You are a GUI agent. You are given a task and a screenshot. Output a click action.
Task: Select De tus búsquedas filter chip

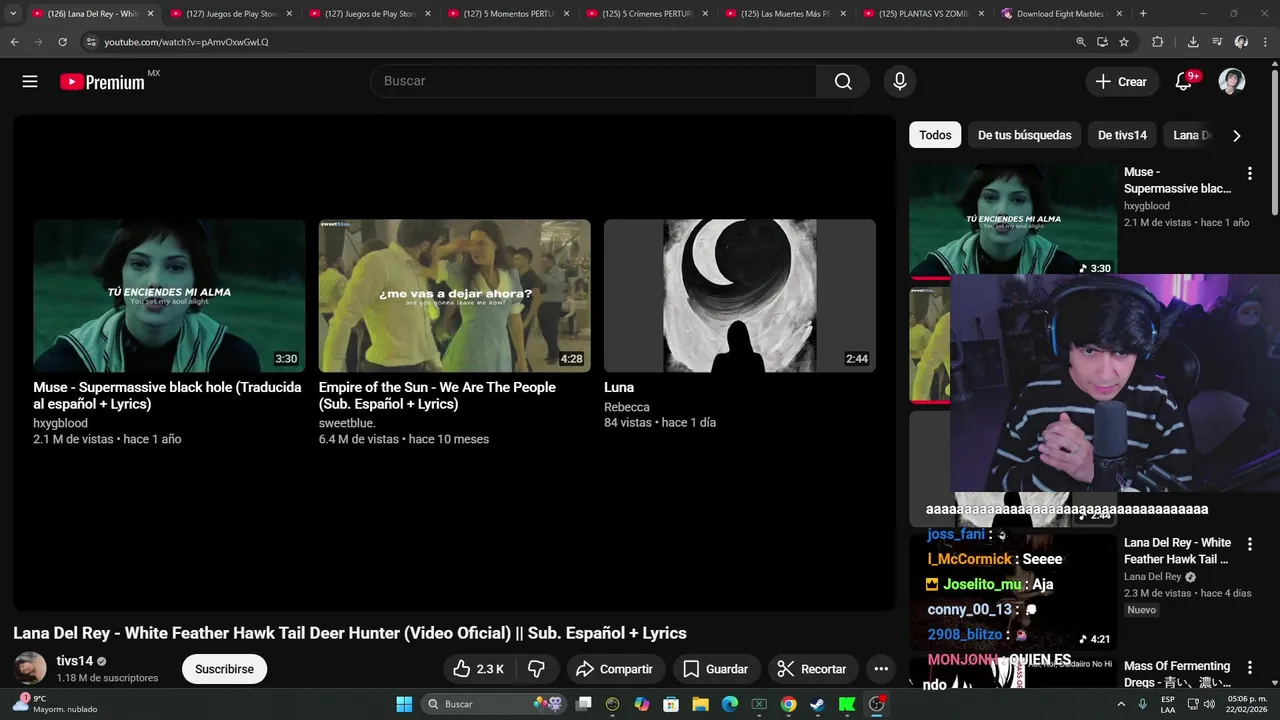point(1024,135)
